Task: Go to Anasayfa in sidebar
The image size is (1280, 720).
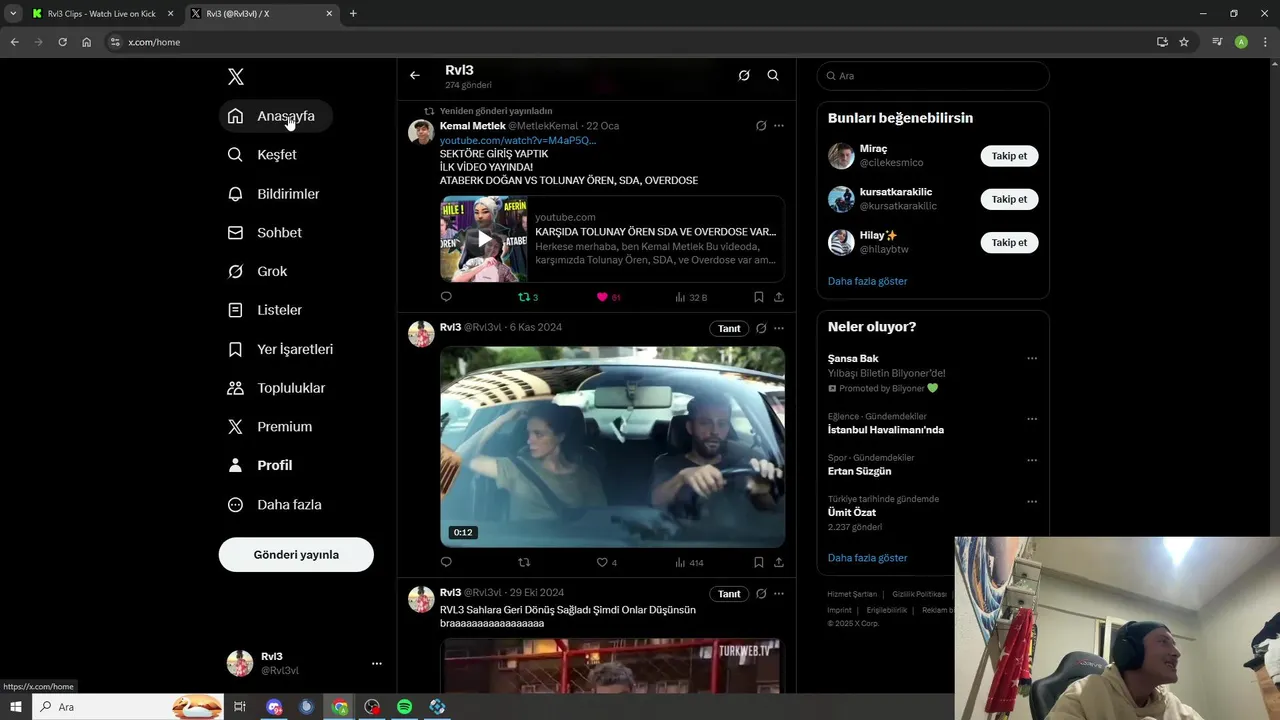Action: pyautogui.click(x=275, y=116)
